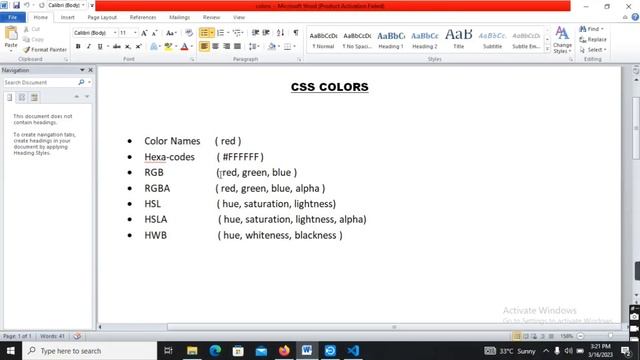The image size is (640, 360).
Task: Click the Words: 41 status entry
Action: pyautogui.click(x=52, y=336)
